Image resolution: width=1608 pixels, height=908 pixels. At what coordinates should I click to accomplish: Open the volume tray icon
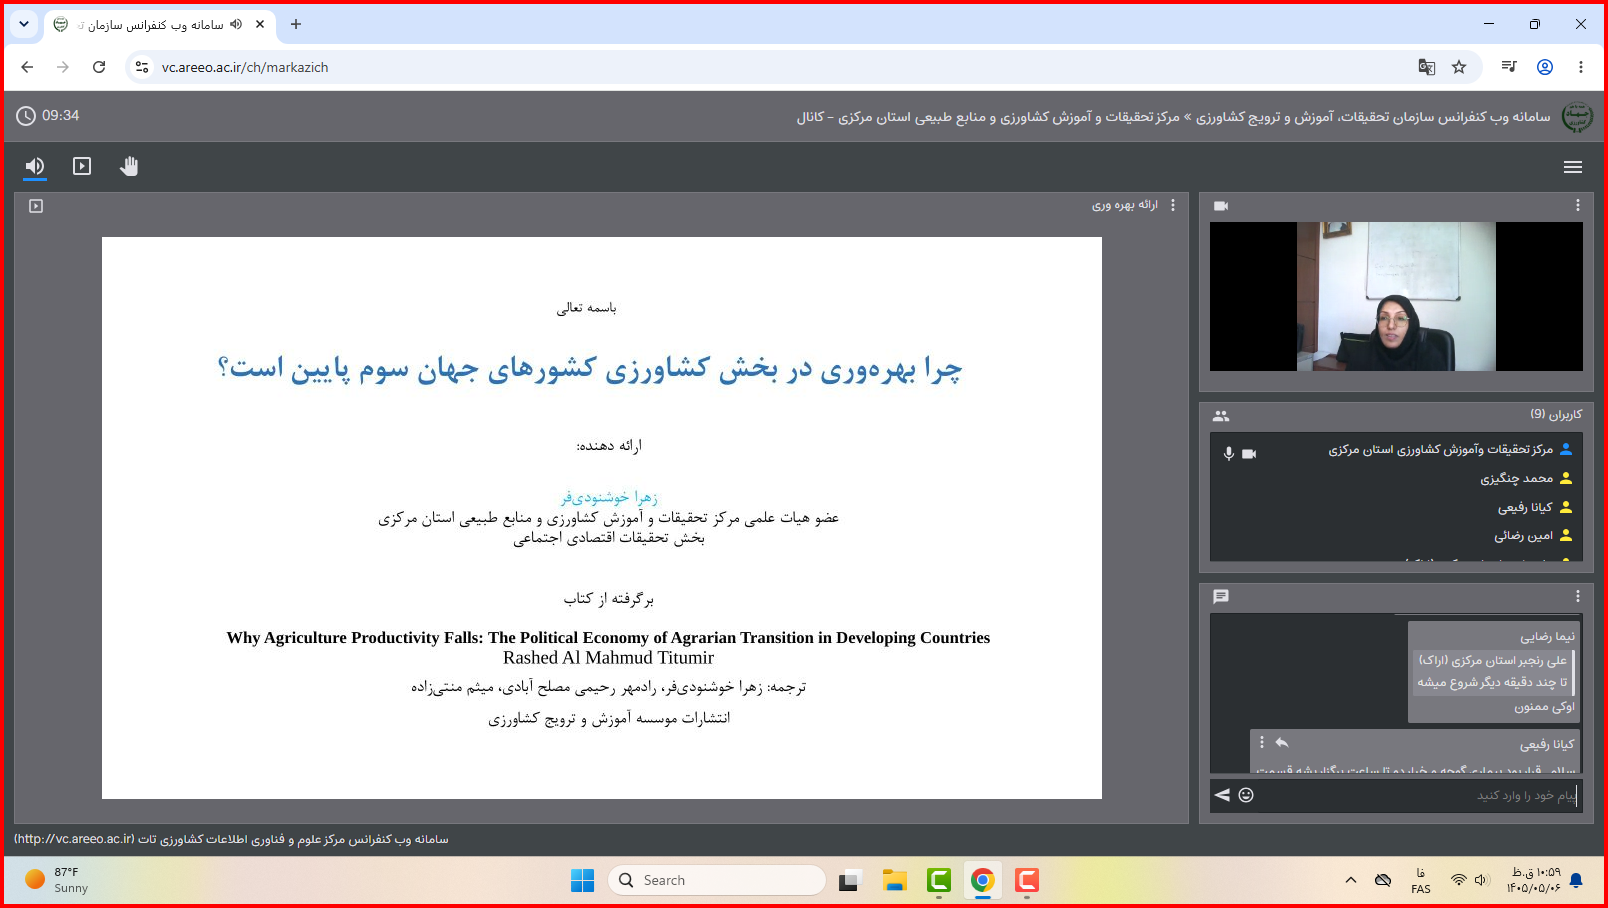1482,880
